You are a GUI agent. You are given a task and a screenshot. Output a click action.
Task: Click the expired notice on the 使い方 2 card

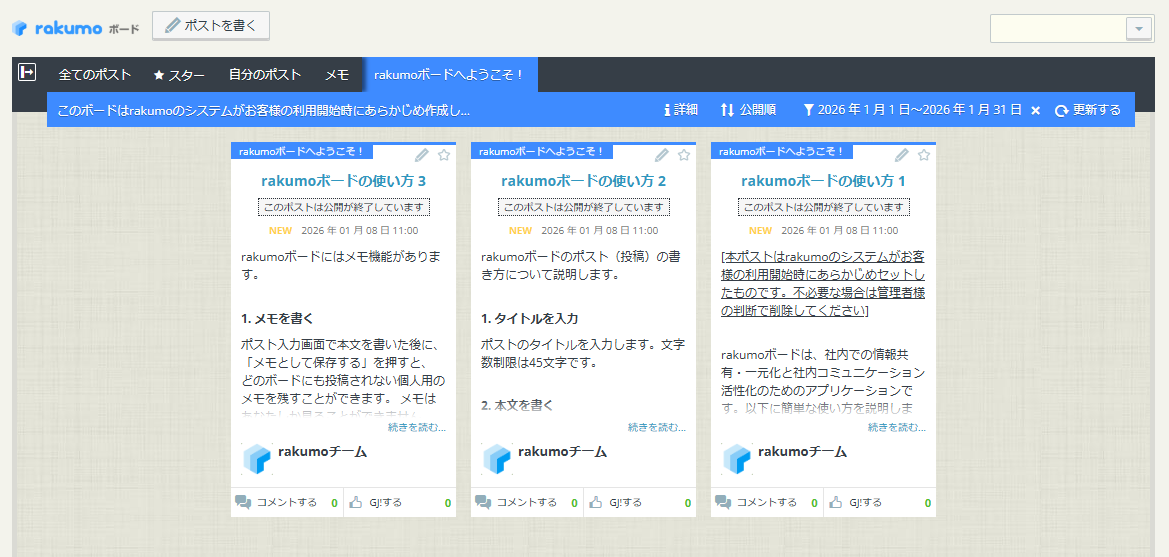584,207
